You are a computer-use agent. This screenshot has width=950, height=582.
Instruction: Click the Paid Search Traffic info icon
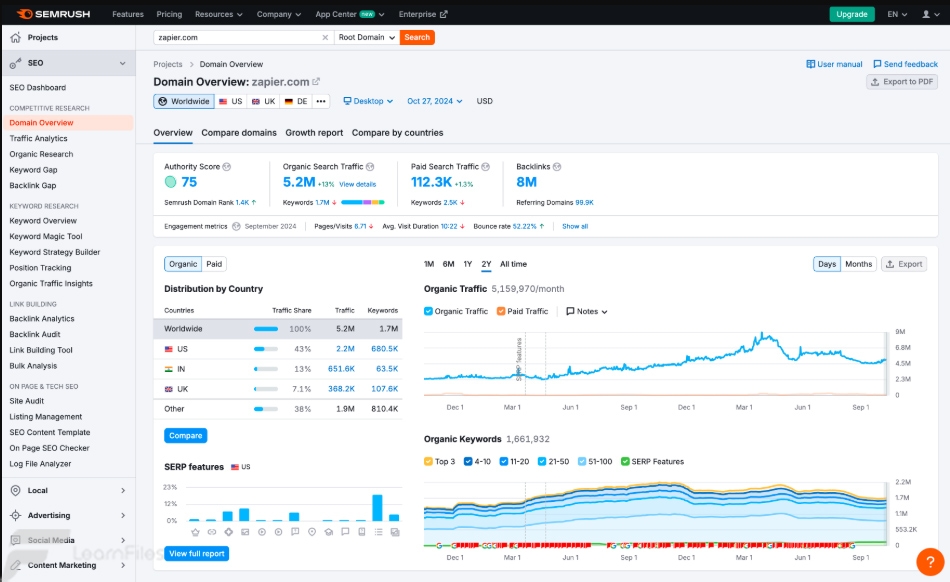pos(485,167)
